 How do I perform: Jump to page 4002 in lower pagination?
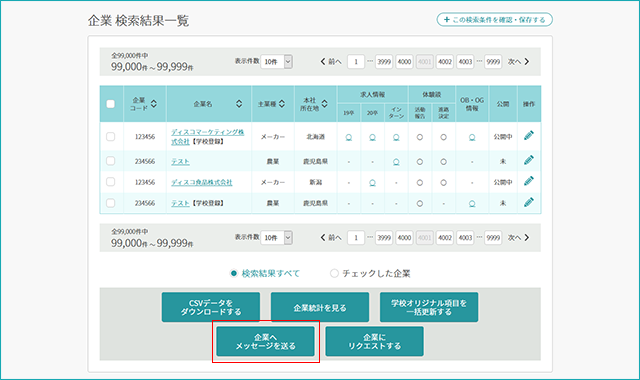[x=445, y=238]
